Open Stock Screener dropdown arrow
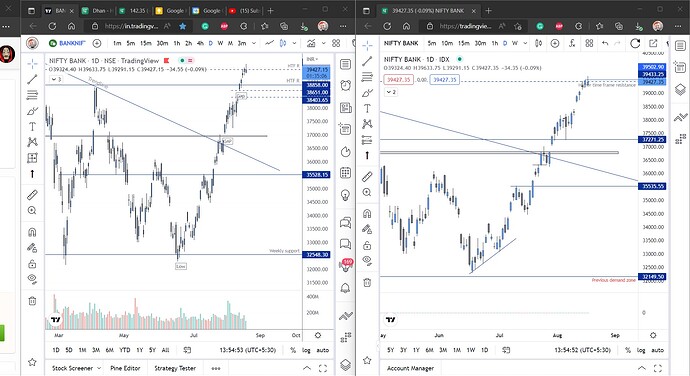690x376 pixels. tap(99, 368)
